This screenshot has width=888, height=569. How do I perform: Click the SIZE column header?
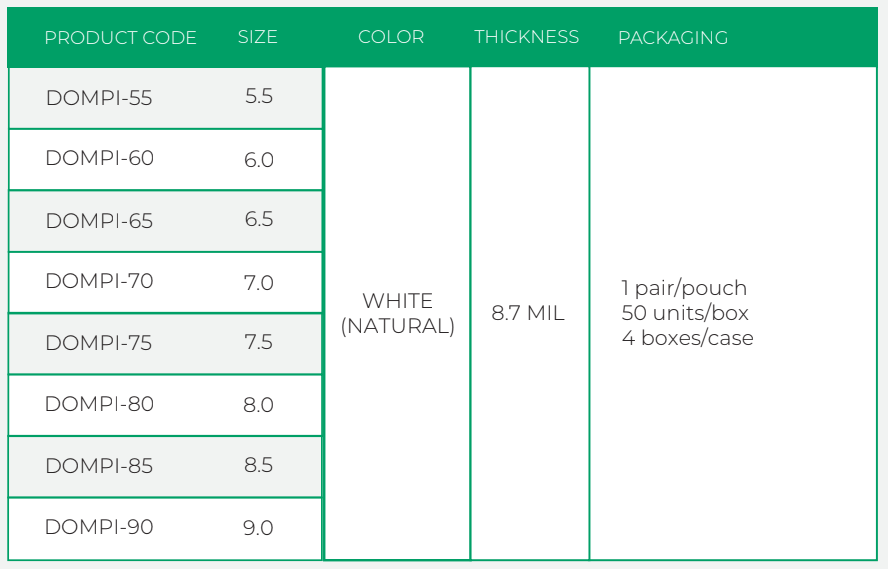pos(258,37)
